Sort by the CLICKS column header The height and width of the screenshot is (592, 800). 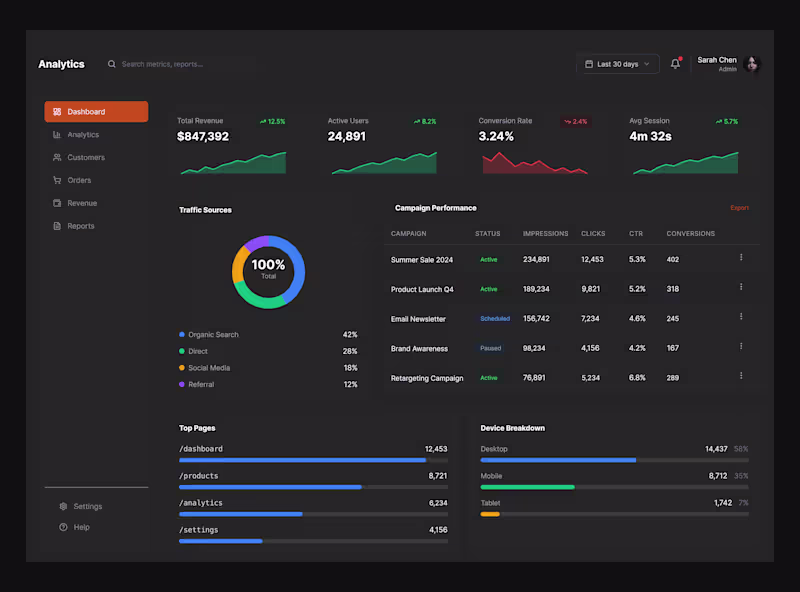[x=593, y=234]
